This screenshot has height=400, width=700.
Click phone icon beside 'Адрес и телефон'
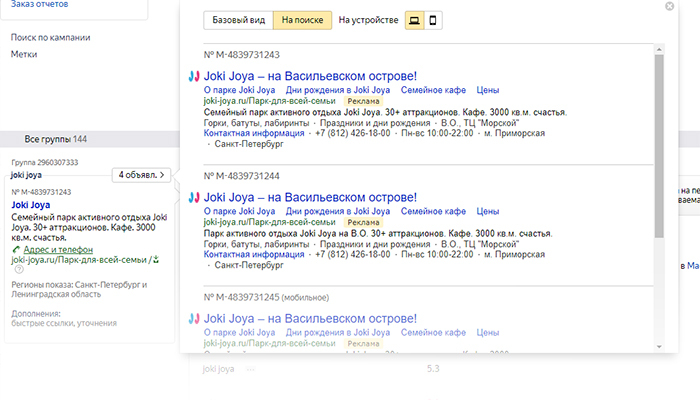click(x=16, y=250)
